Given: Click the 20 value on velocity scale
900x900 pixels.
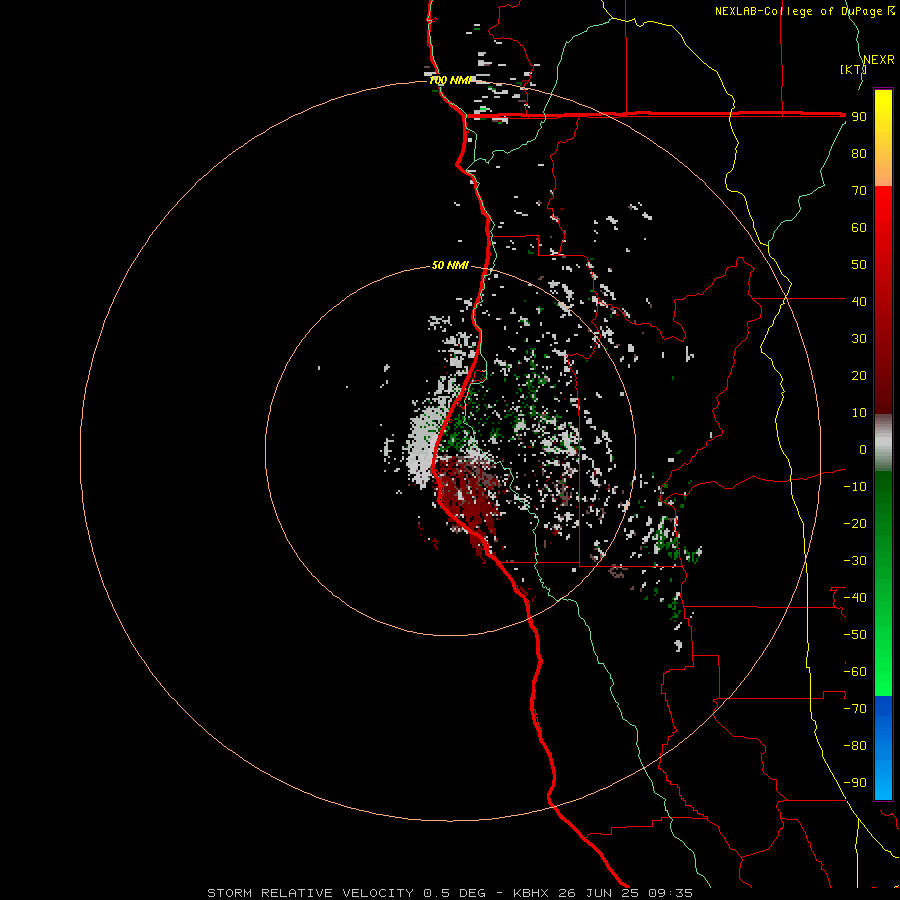Looking at the screenshot, I should coord(859,375).
